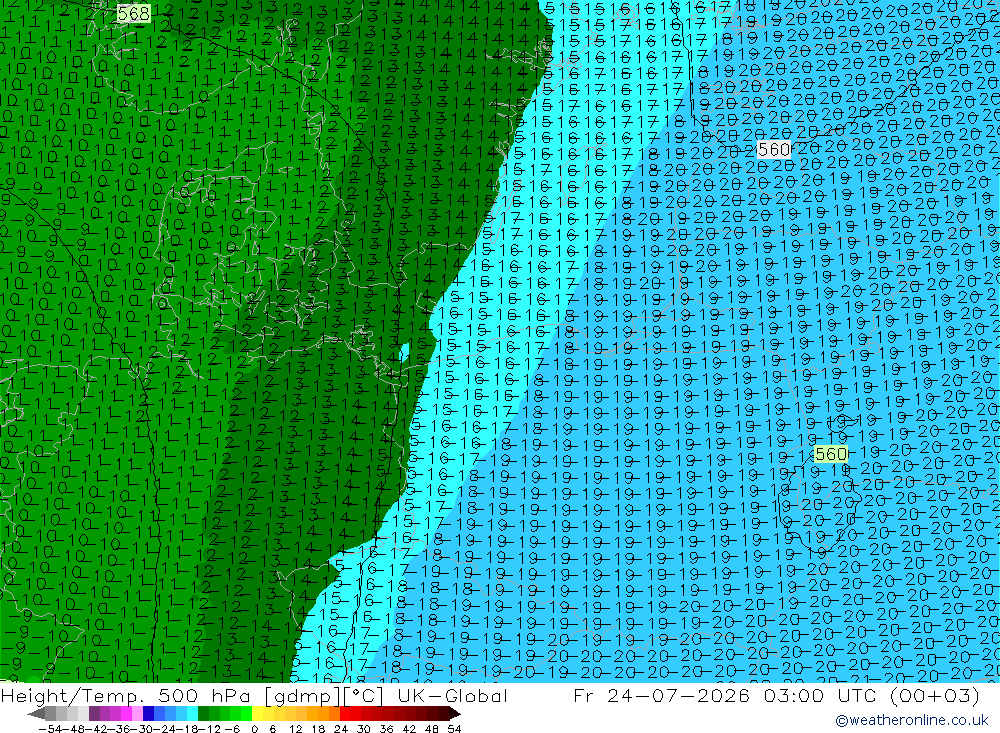This screenshot has height=733, width=1000.
Task: Click the (00+03) forecast offset text
Action: (x=935, y=695)
